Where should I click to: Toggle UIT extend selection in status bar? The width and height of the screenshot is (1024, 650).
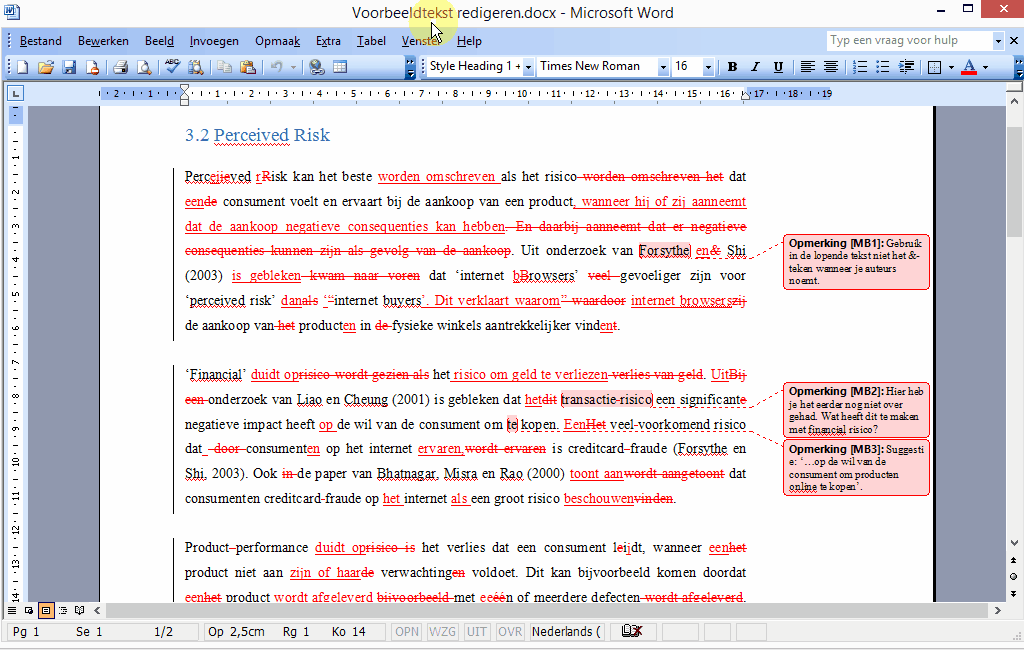(477, 632)
